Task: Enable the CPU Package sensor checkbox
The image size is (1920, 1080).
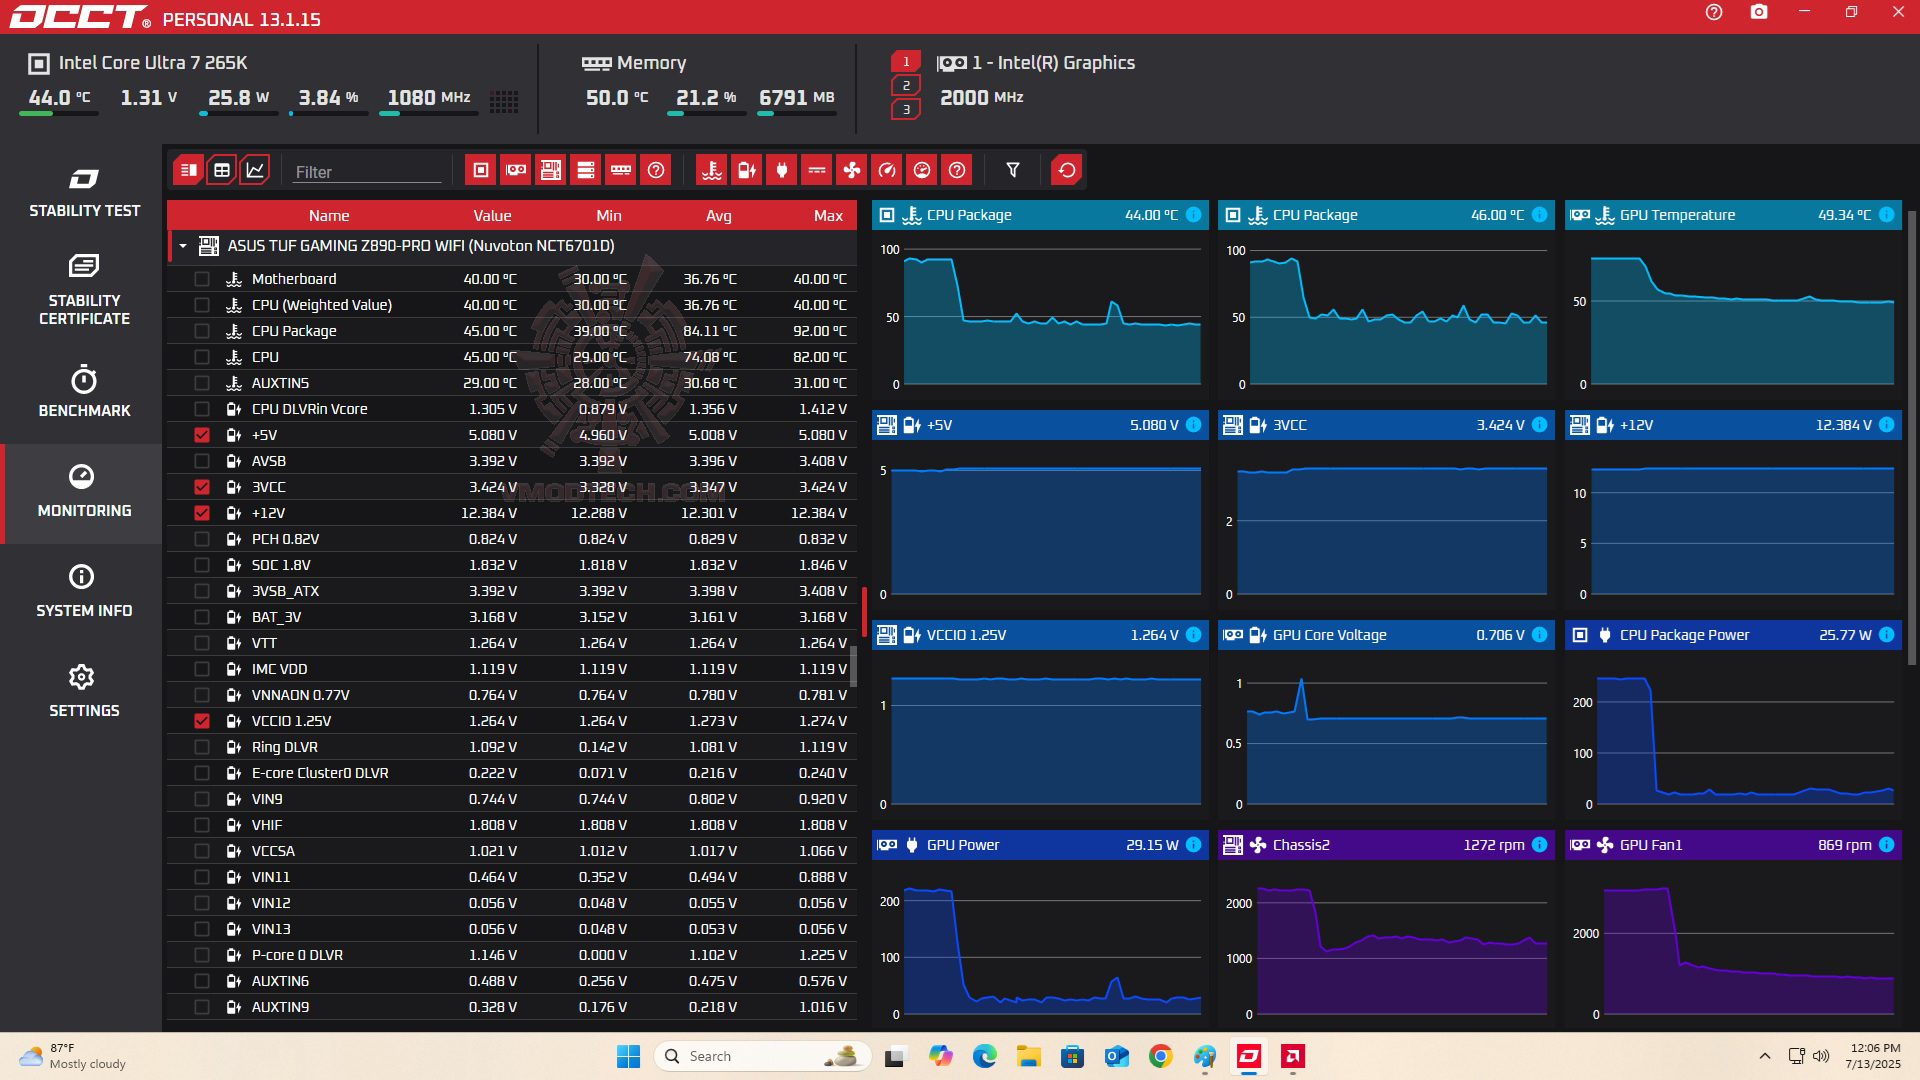Action: 202,331
